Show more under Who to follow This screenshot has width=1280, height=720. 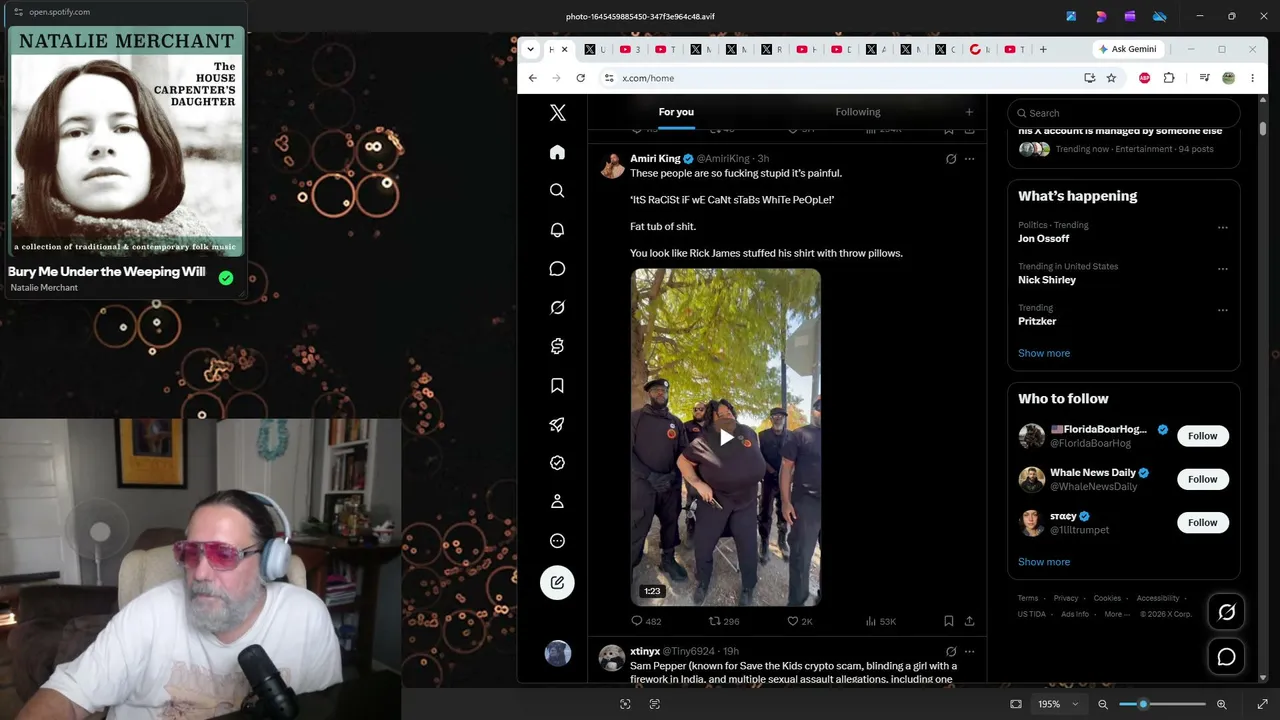coord(1044,562)
